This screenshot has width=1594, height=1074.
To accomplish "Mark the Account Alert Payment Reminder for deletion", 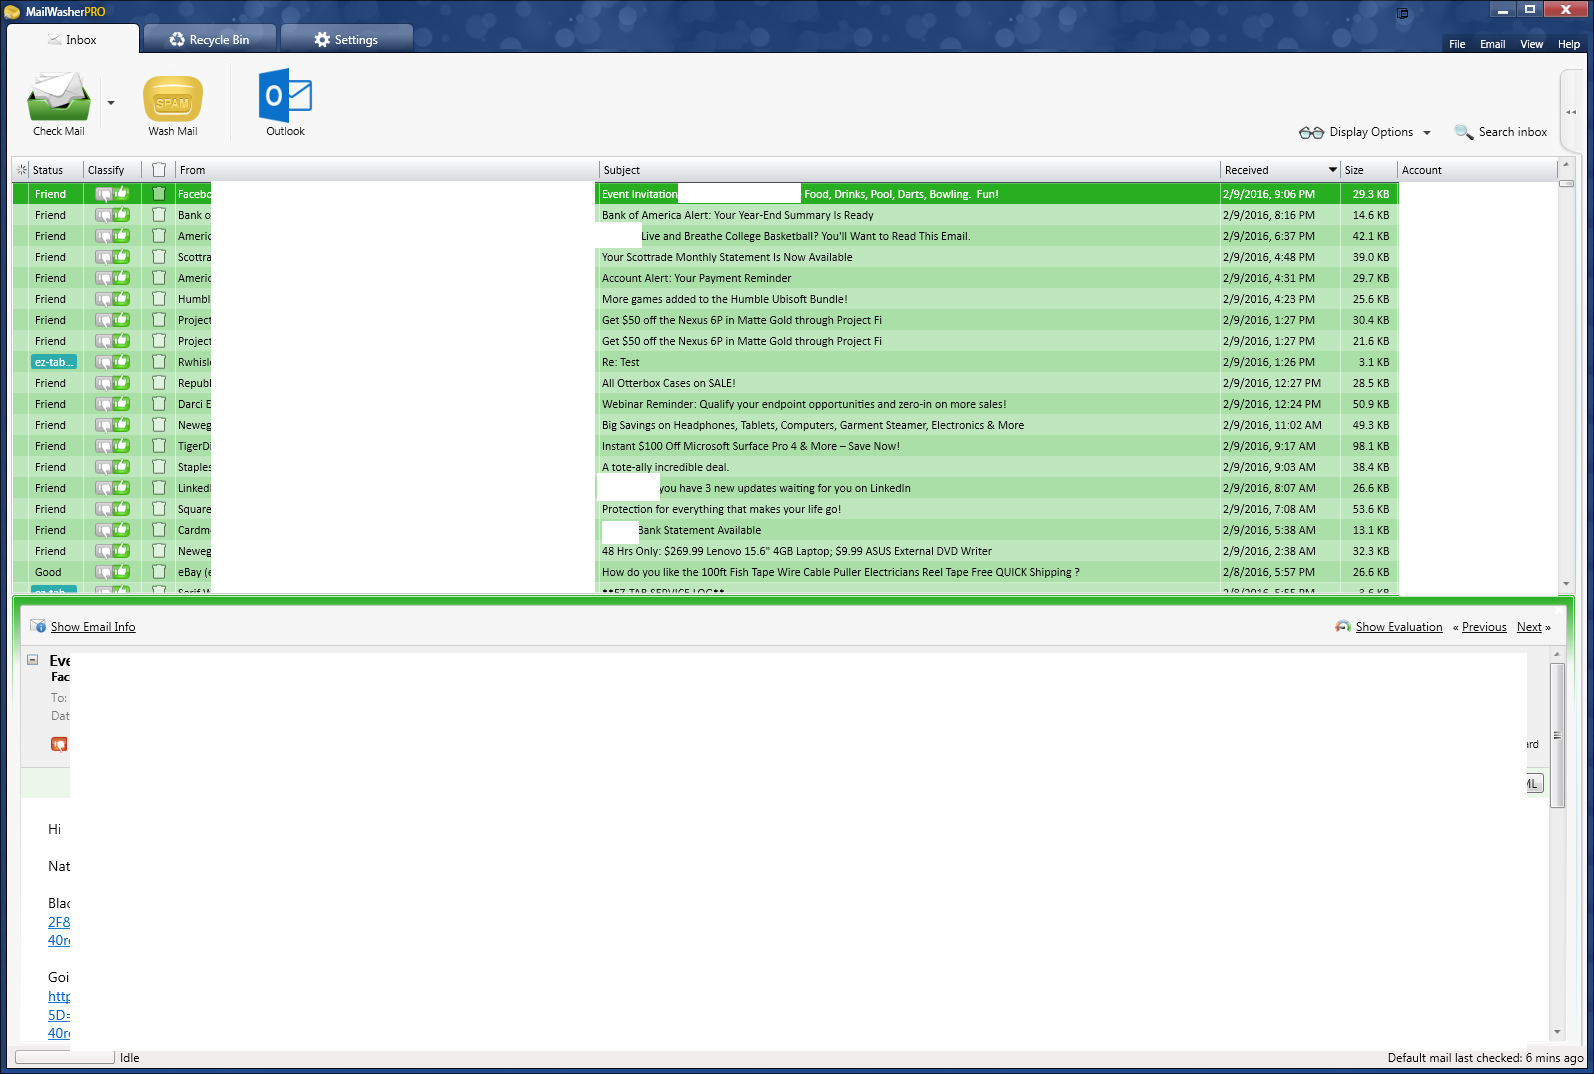I will click(x=159, y=277).
